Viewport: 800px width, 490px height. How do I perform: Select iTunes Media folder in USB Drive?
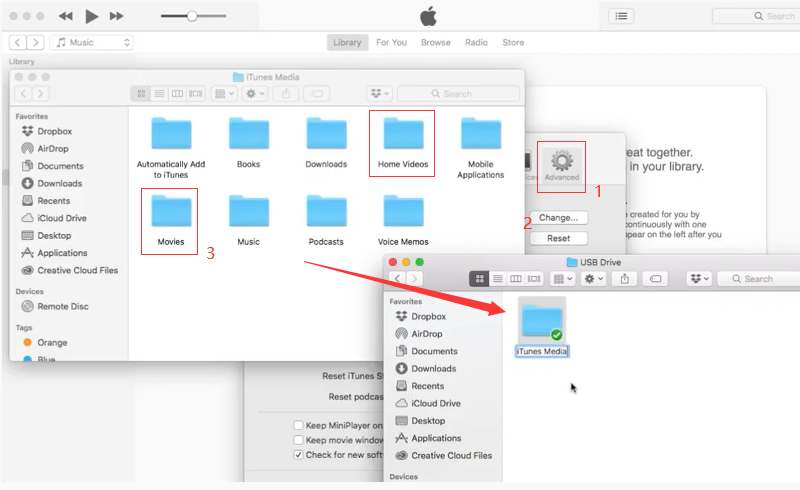(542, 327)
